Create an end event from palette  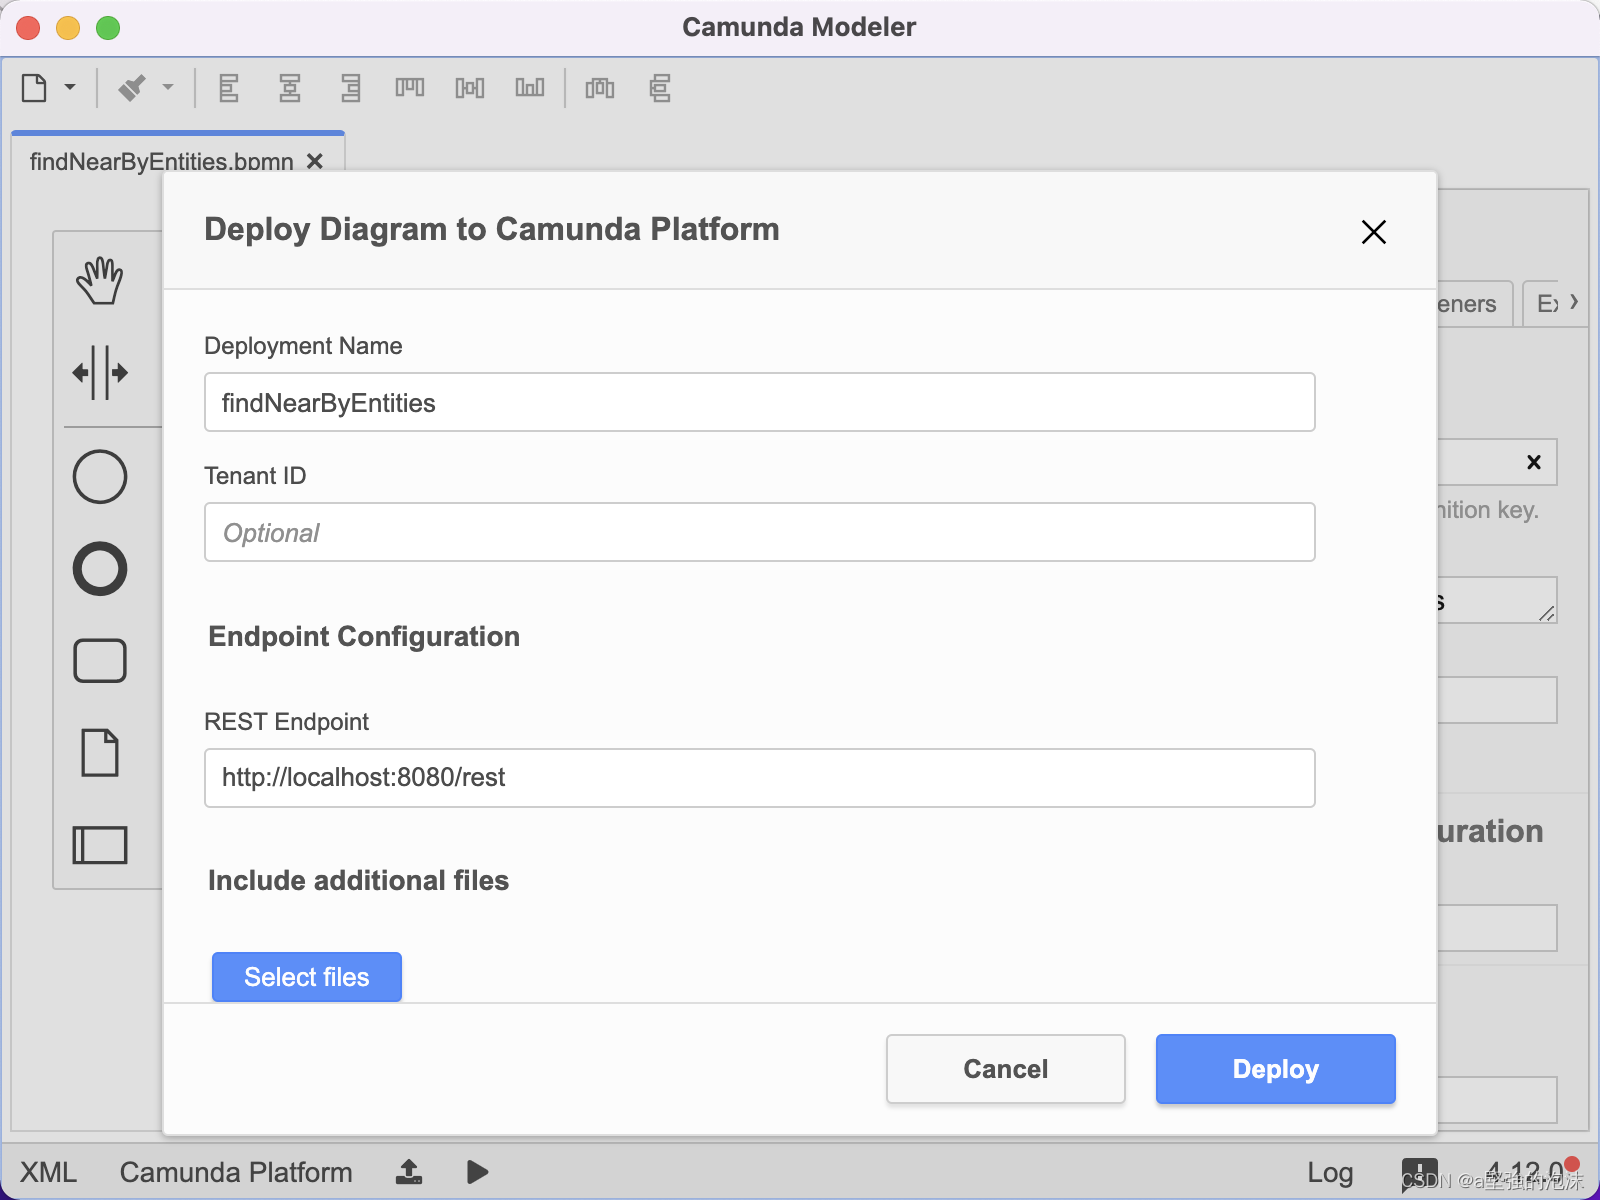(100, 569)
